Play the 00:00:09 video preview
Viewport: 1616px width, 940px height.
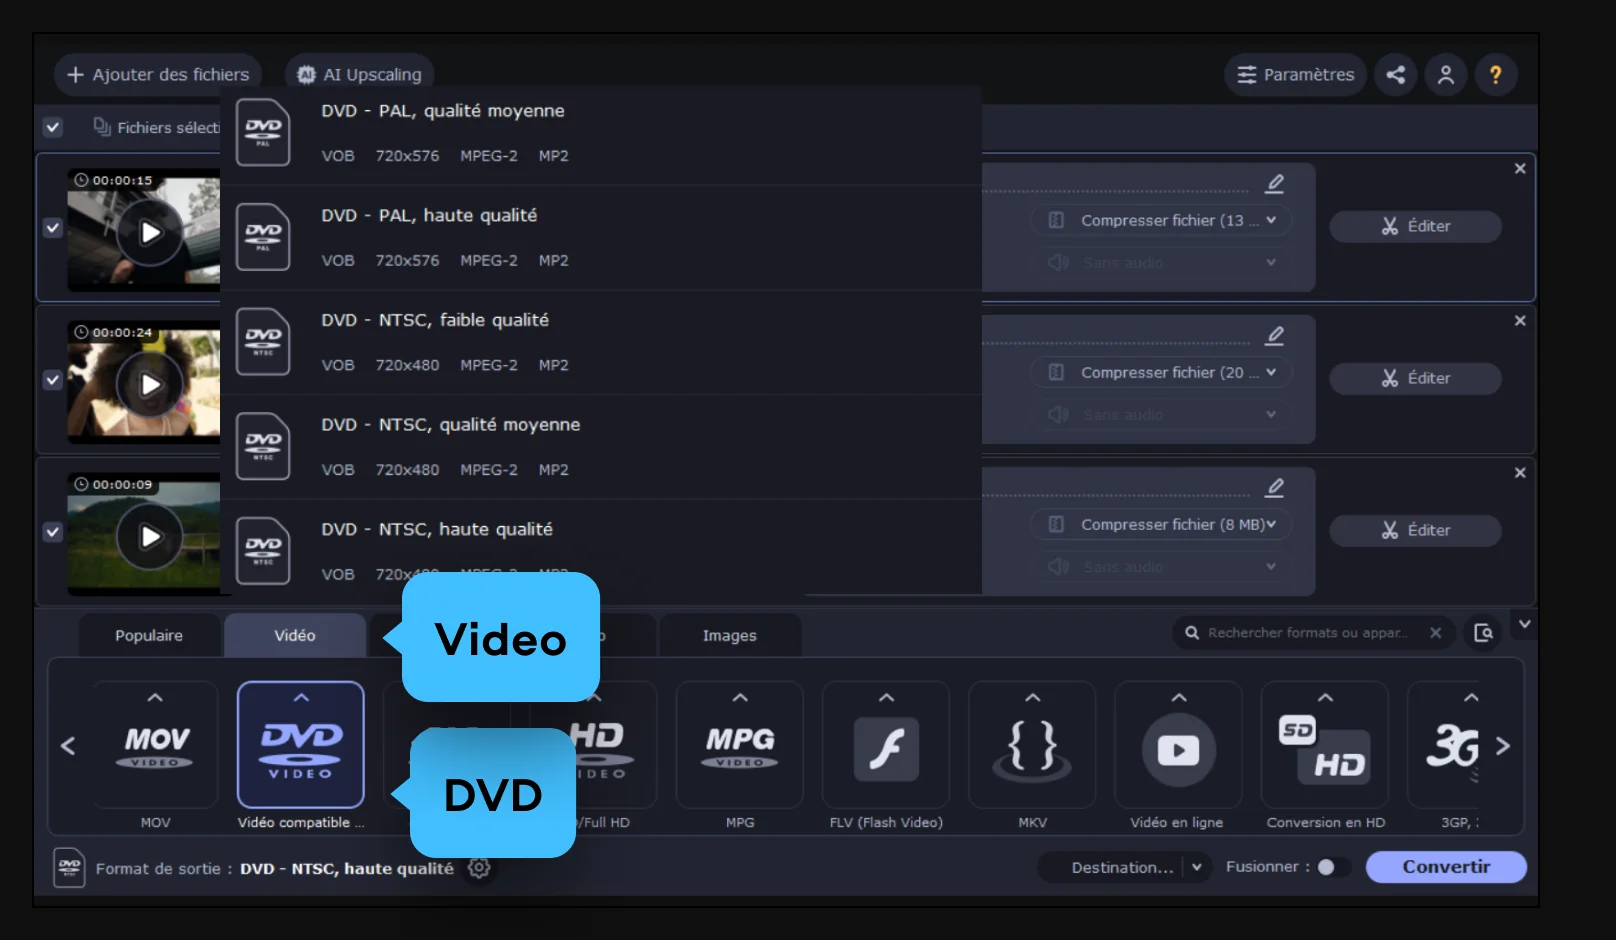[x=150, y=537]
